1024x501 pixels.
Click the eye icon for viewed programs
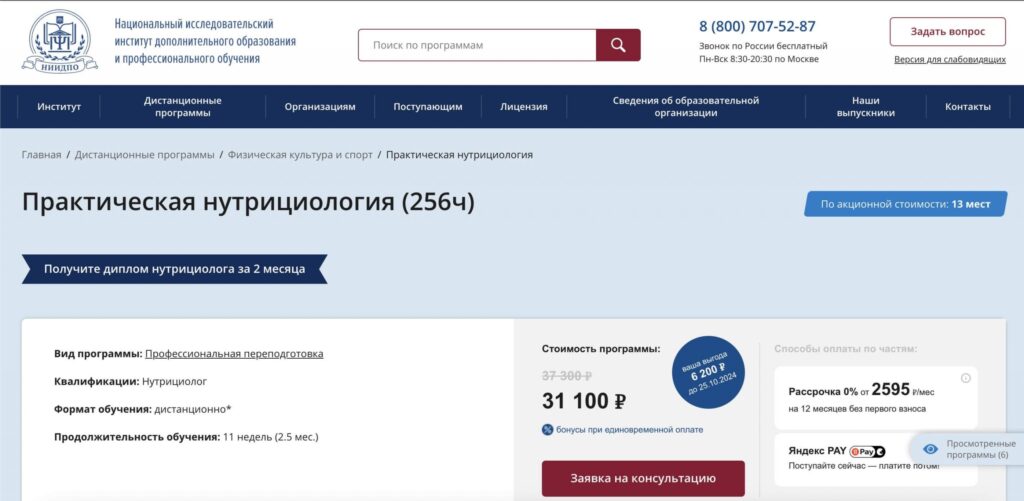pyautogui.click(x=930, y=450)
